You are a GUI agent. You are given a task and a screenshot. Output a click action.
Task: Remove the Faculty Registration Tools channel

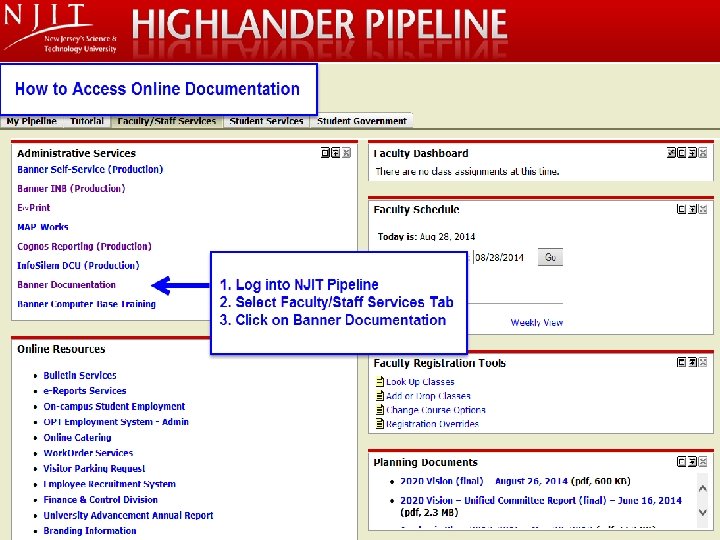click(703, 362)
